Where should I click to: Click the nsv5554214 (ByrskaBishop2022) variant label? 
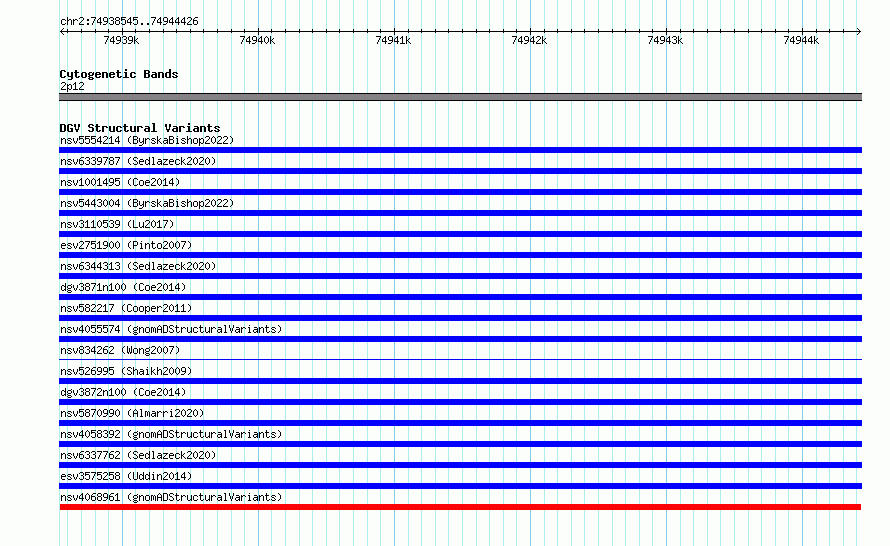[147, 140]
